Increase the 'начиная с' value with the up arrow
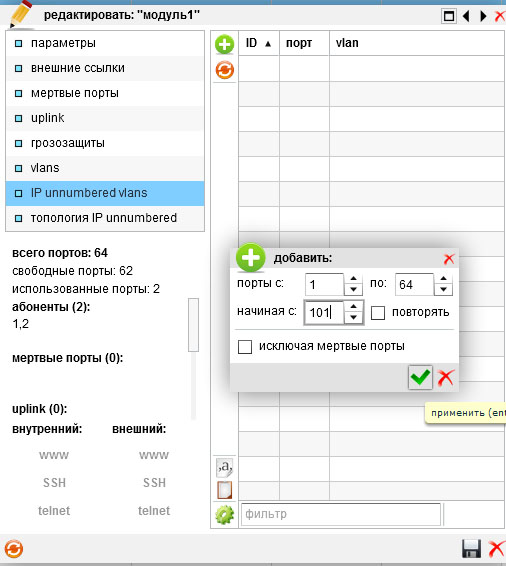 (x=353, y=307)
